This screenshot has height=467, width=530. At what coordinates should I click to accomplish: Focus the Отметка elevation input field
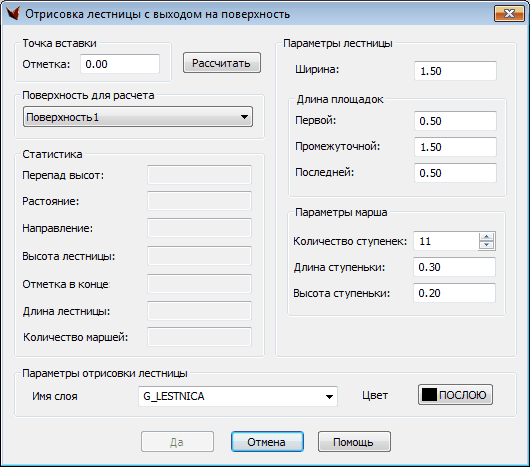(x=120, y=64)
